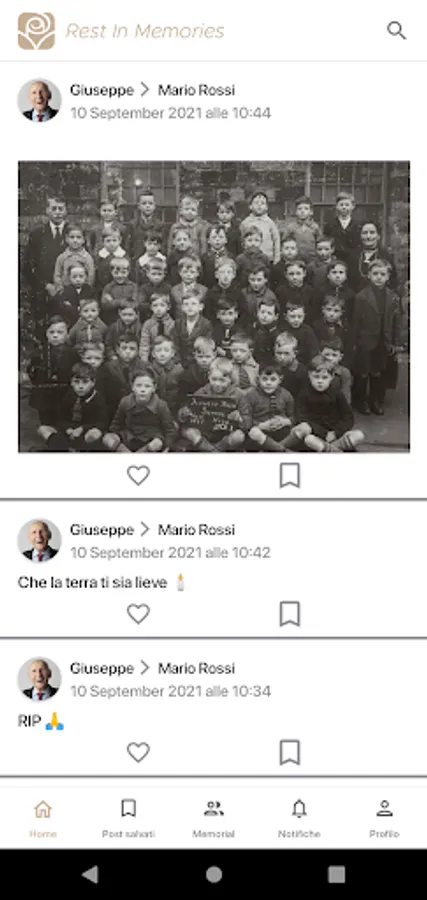427x900 pixels.
Task: Open Giuseppe's name on the 10:34 post
Action: (102, 669)
